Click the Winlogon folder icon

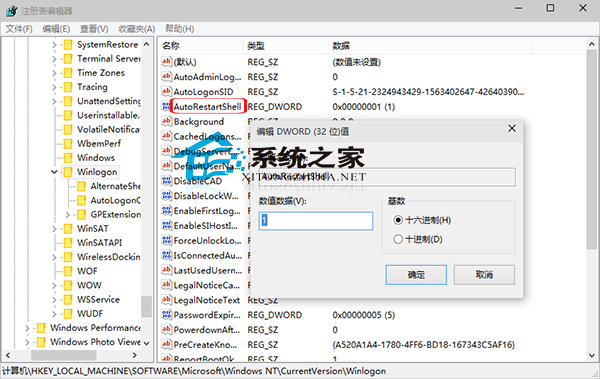(x=68, y=172)
